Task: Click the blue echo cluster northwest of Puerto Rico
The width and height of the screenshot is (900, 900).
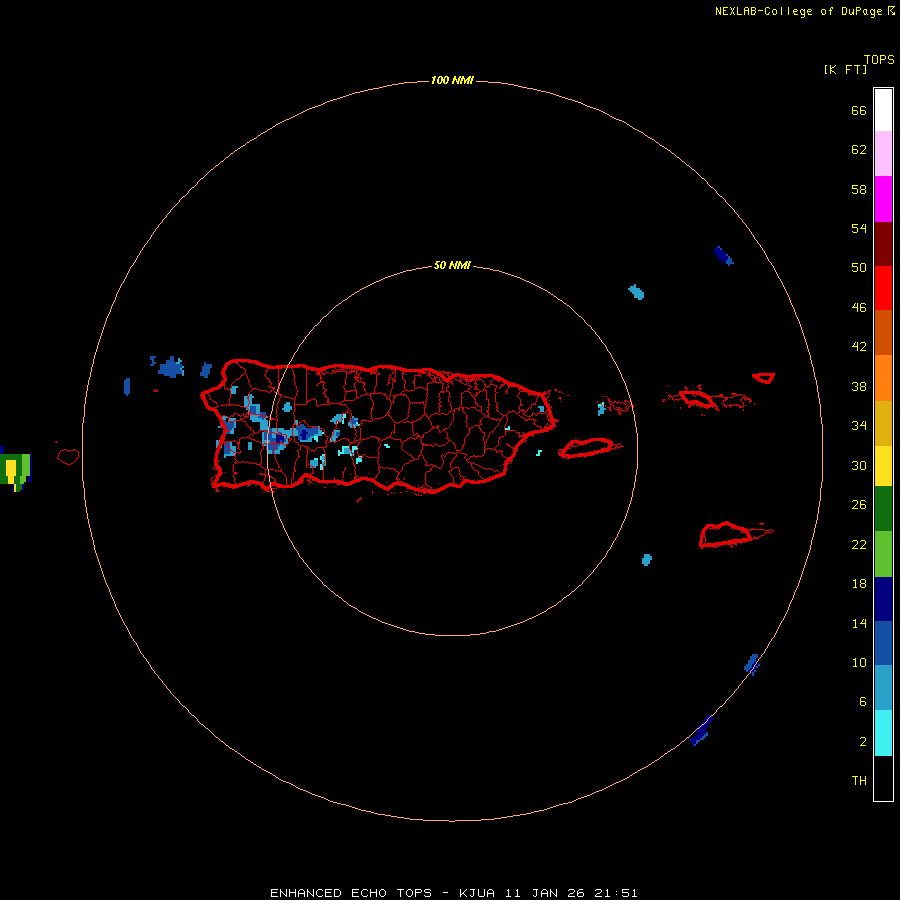Action: pyautogui.click(x=170, y=367)
